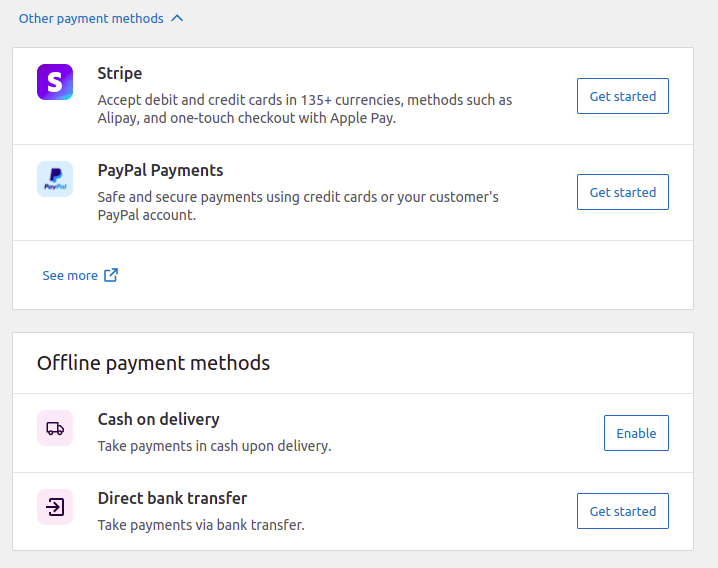The width and height of the screenshot is (718, 568).
Task: Click Take payments via bank transfer text
Action: [x=201, y=525]
